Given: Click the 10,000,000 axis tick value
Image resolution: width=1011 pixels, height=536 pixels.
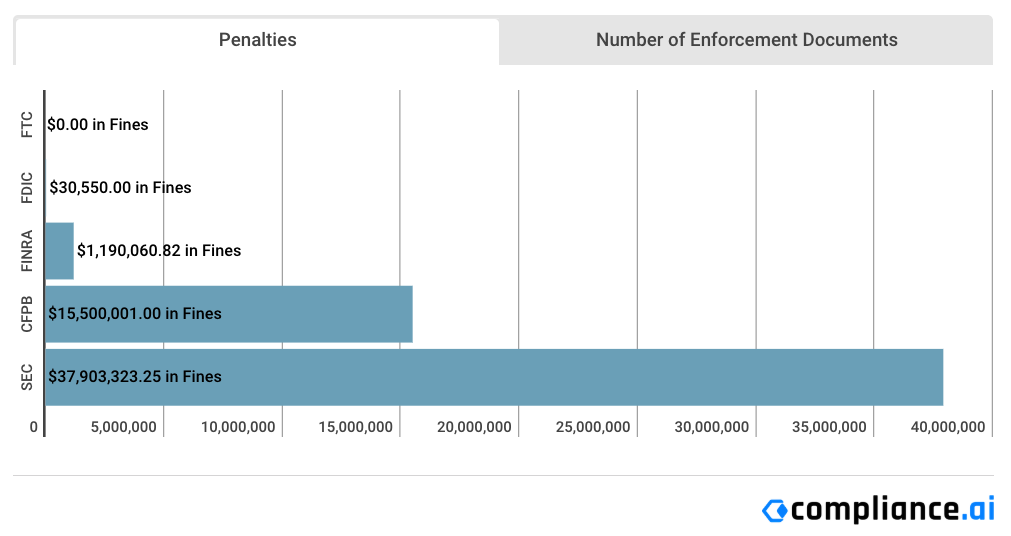Looking at the screenshot, I should (x=238, y=427).
